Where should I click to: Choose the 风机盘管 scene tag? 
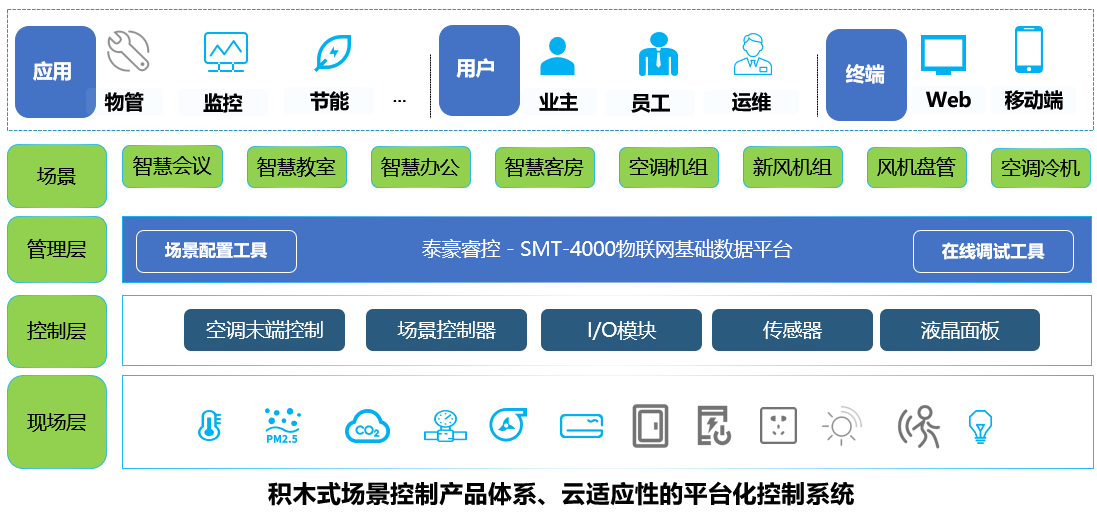916,167
